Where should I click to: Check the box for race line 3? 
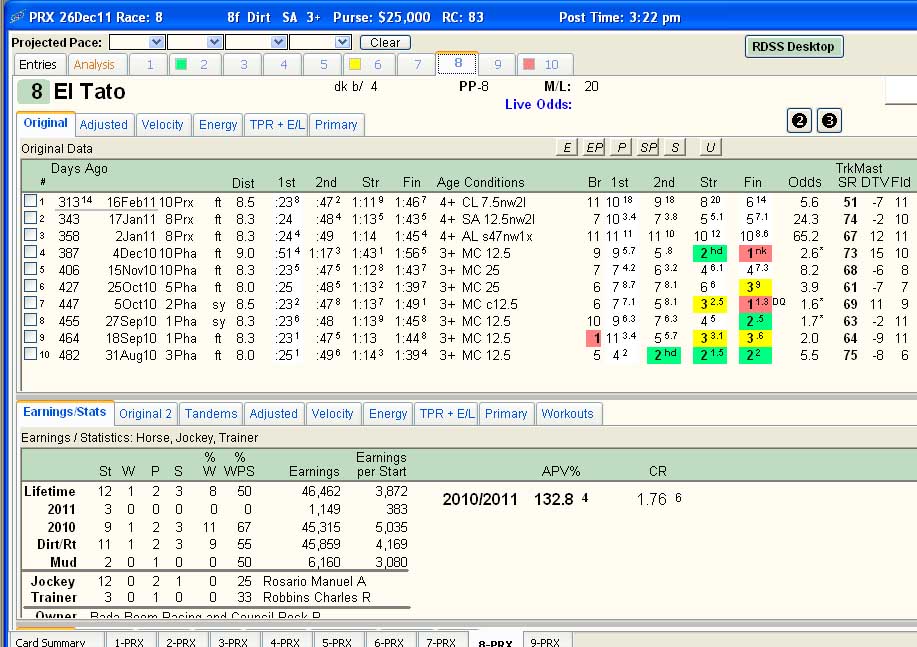[30, 235]
